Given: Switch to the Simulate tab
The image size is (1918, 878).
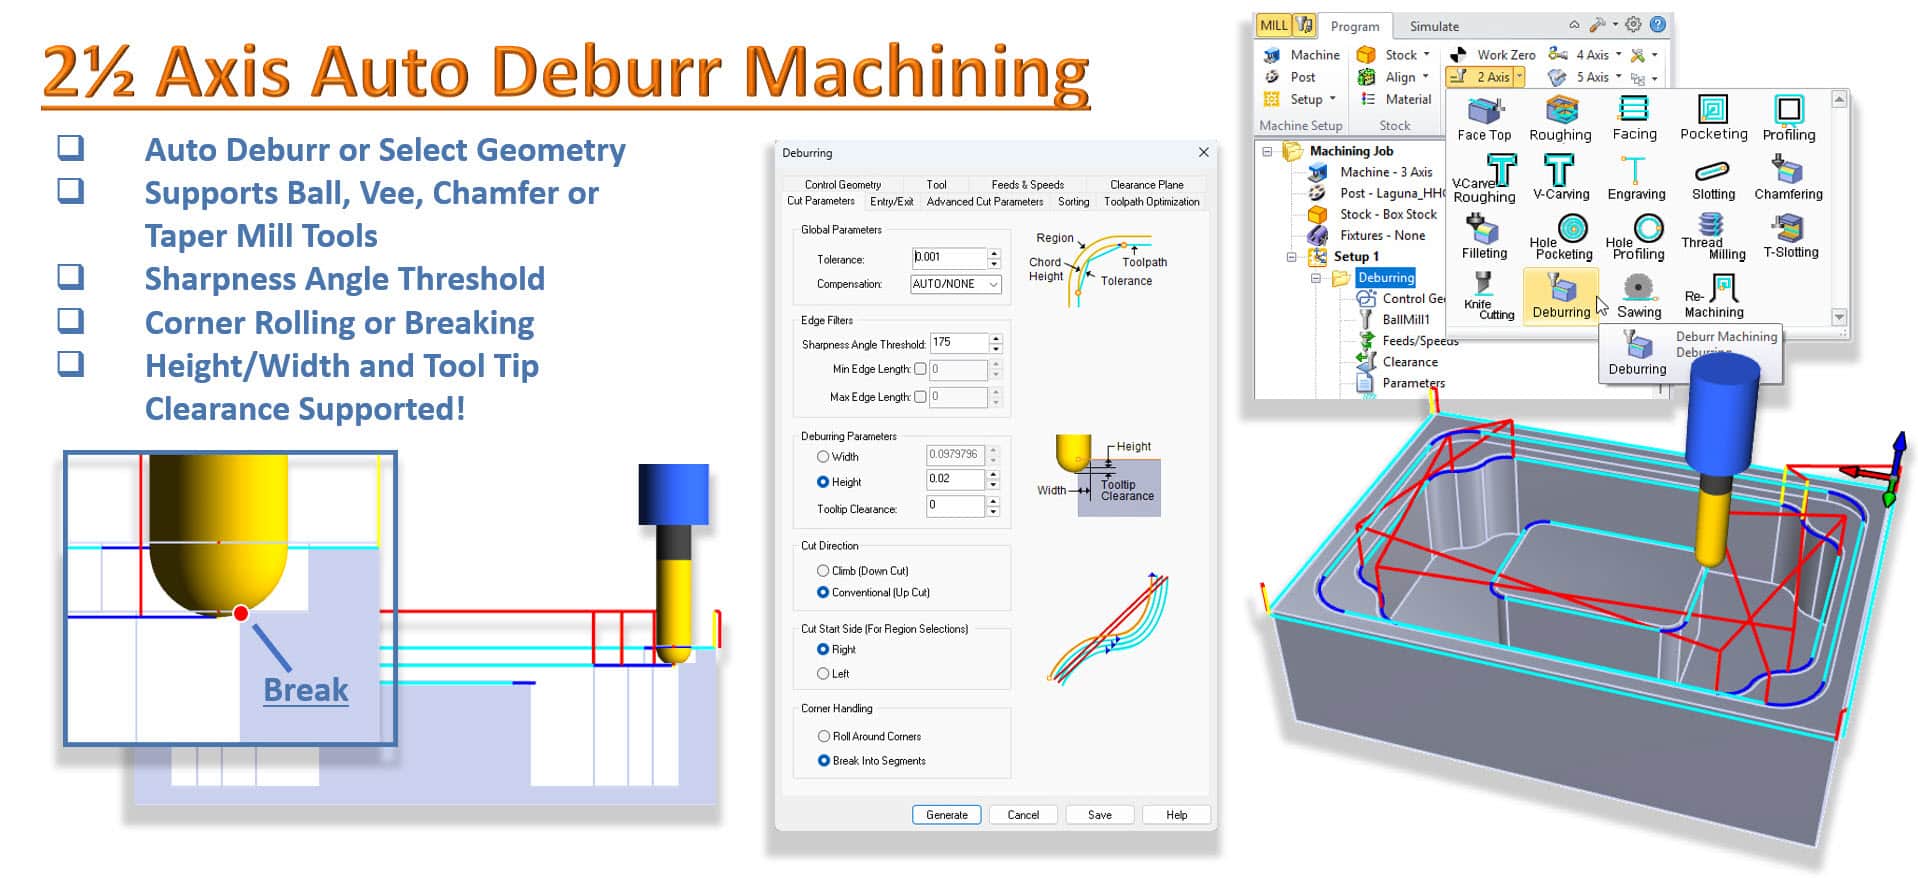Looking at the screenshot, I should point(1433,26).
